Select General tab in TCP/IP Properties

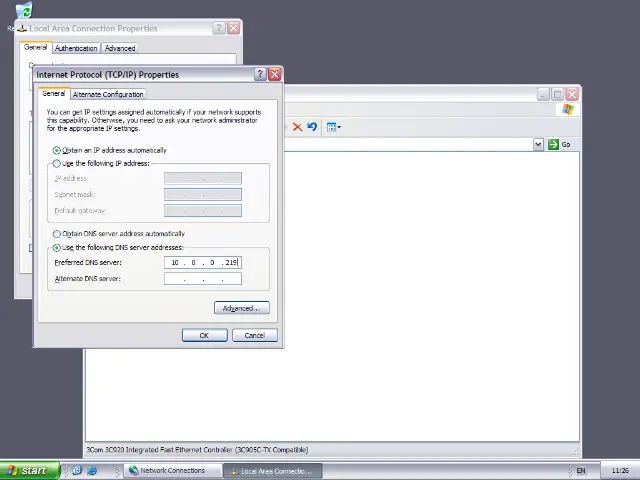53,93
